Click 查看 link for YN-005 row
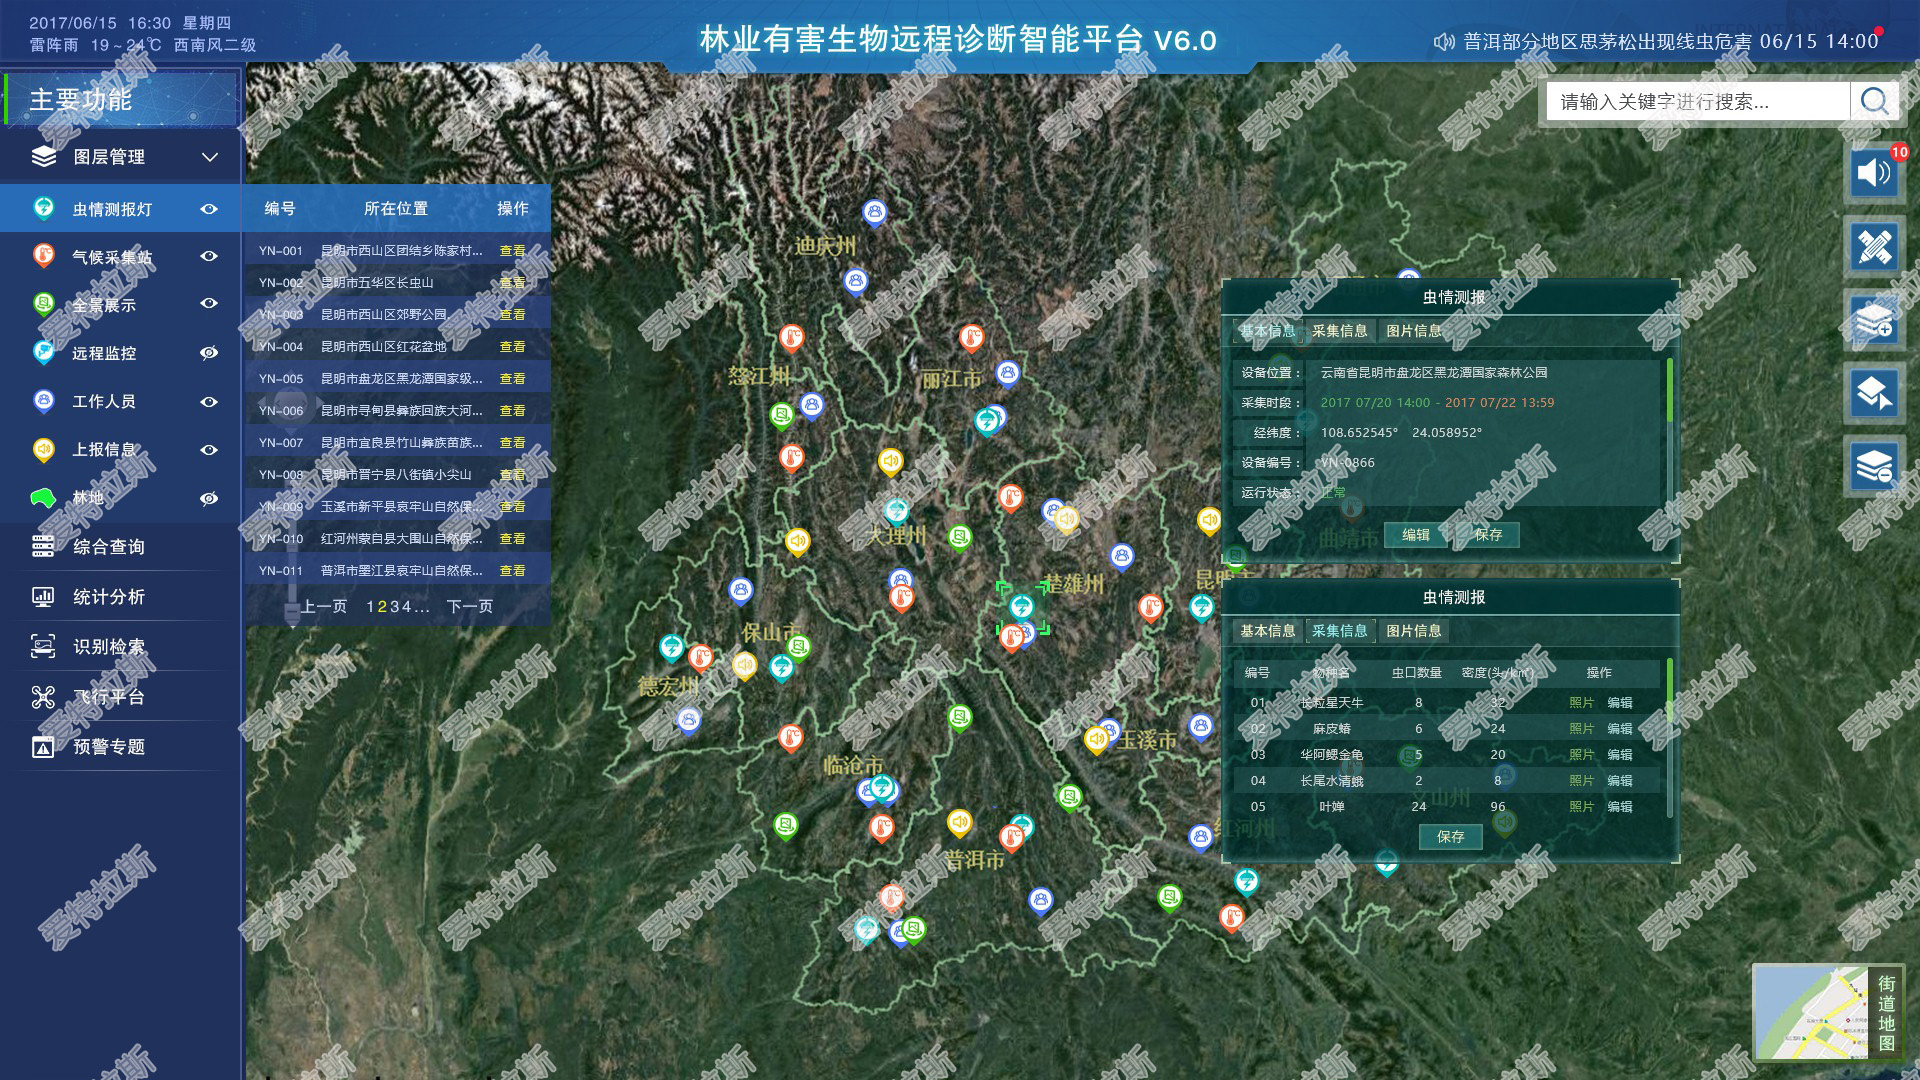 click(512, 379)
